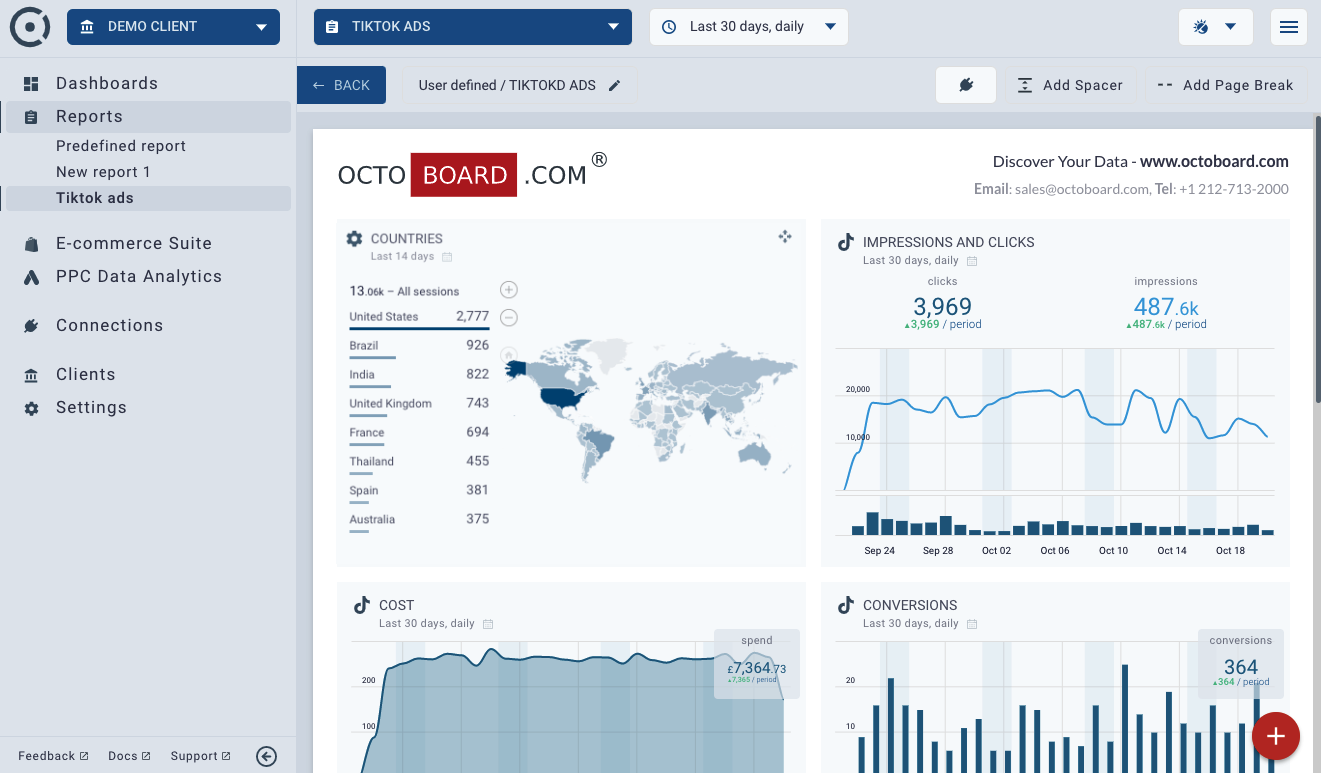The width and height of the screenshot is (1321, 773).
Task: Click calendar icon in COST widget
Action: click(x=488, y=624)
